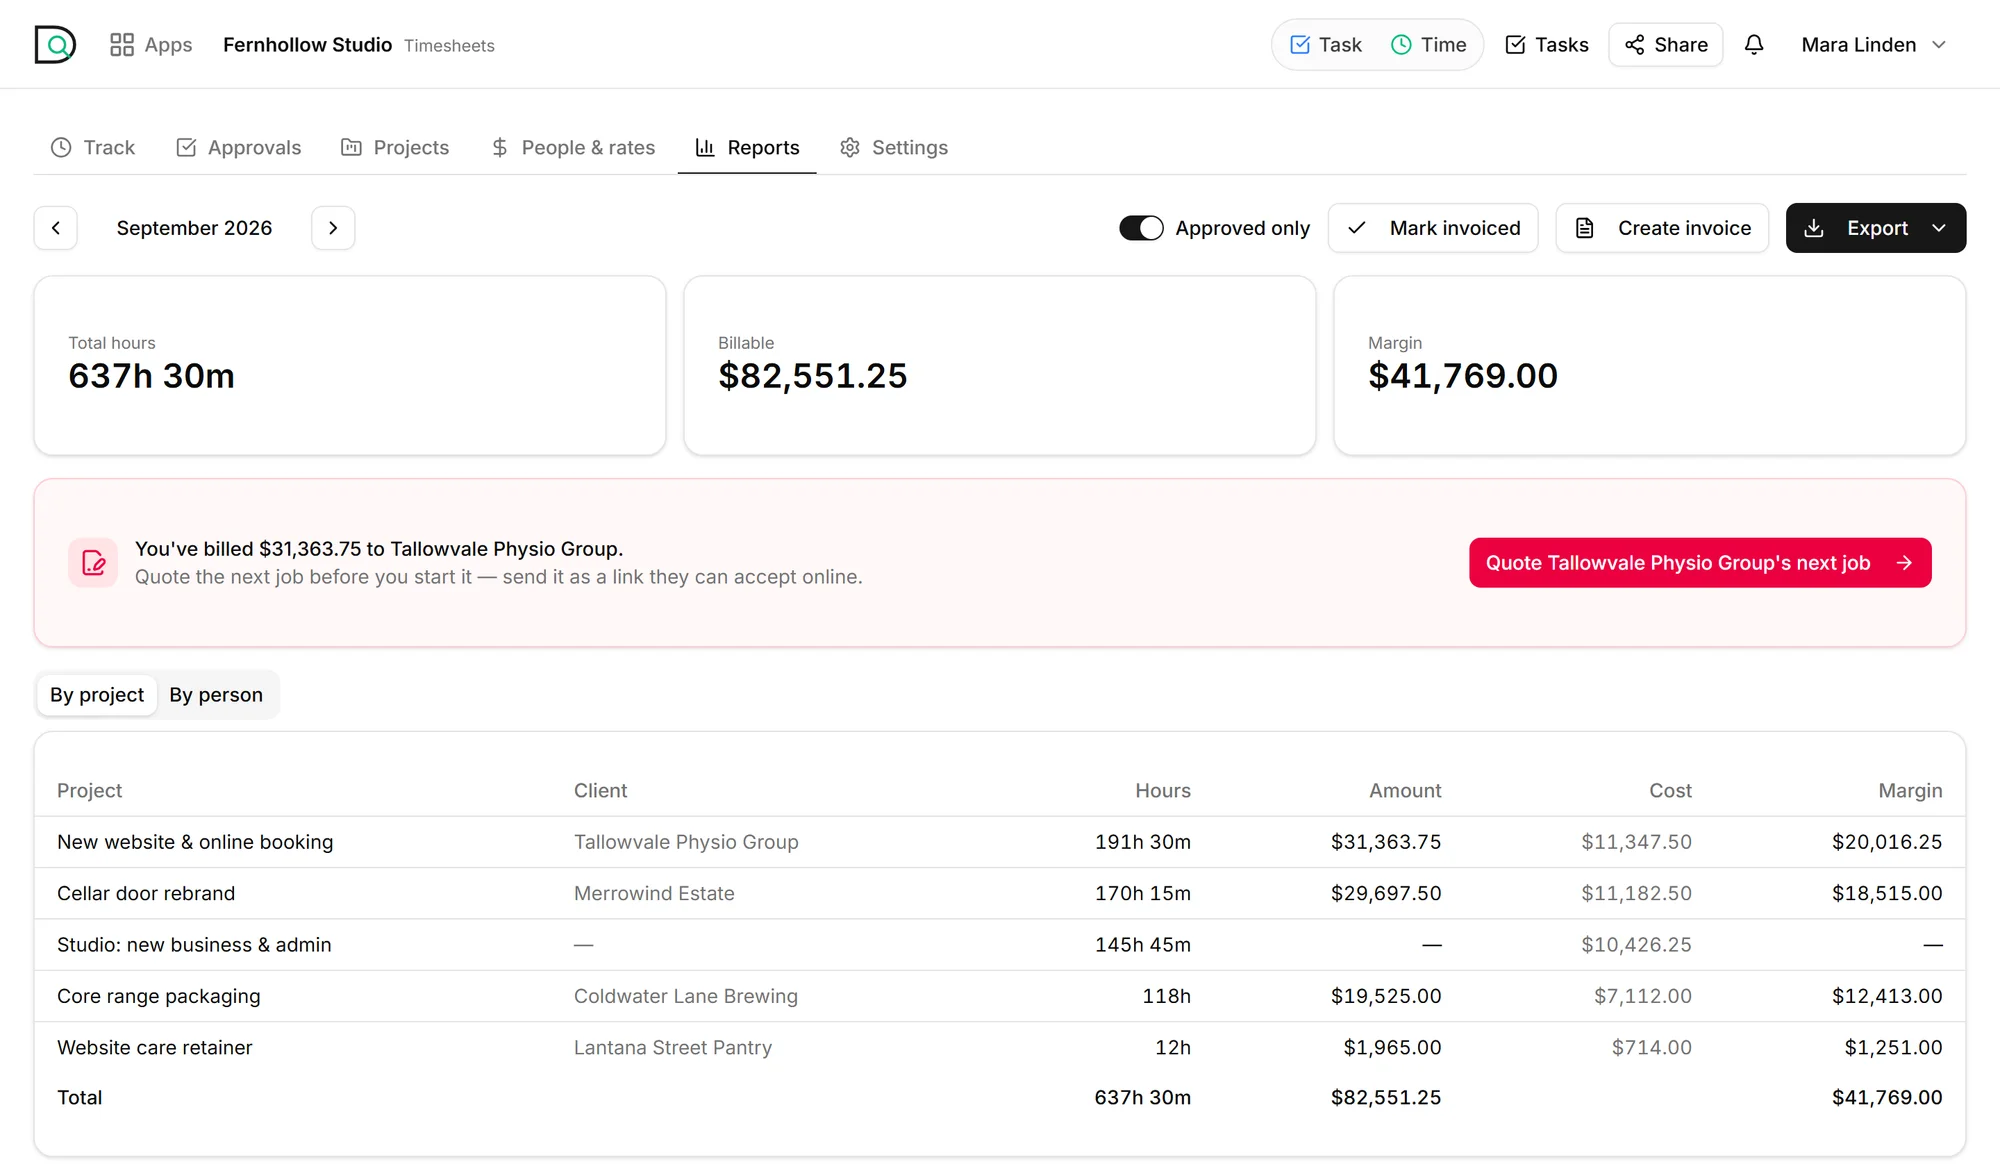2000x1167 pixels.
Task: Switch to the Track tab
Action: click(93, 148)
